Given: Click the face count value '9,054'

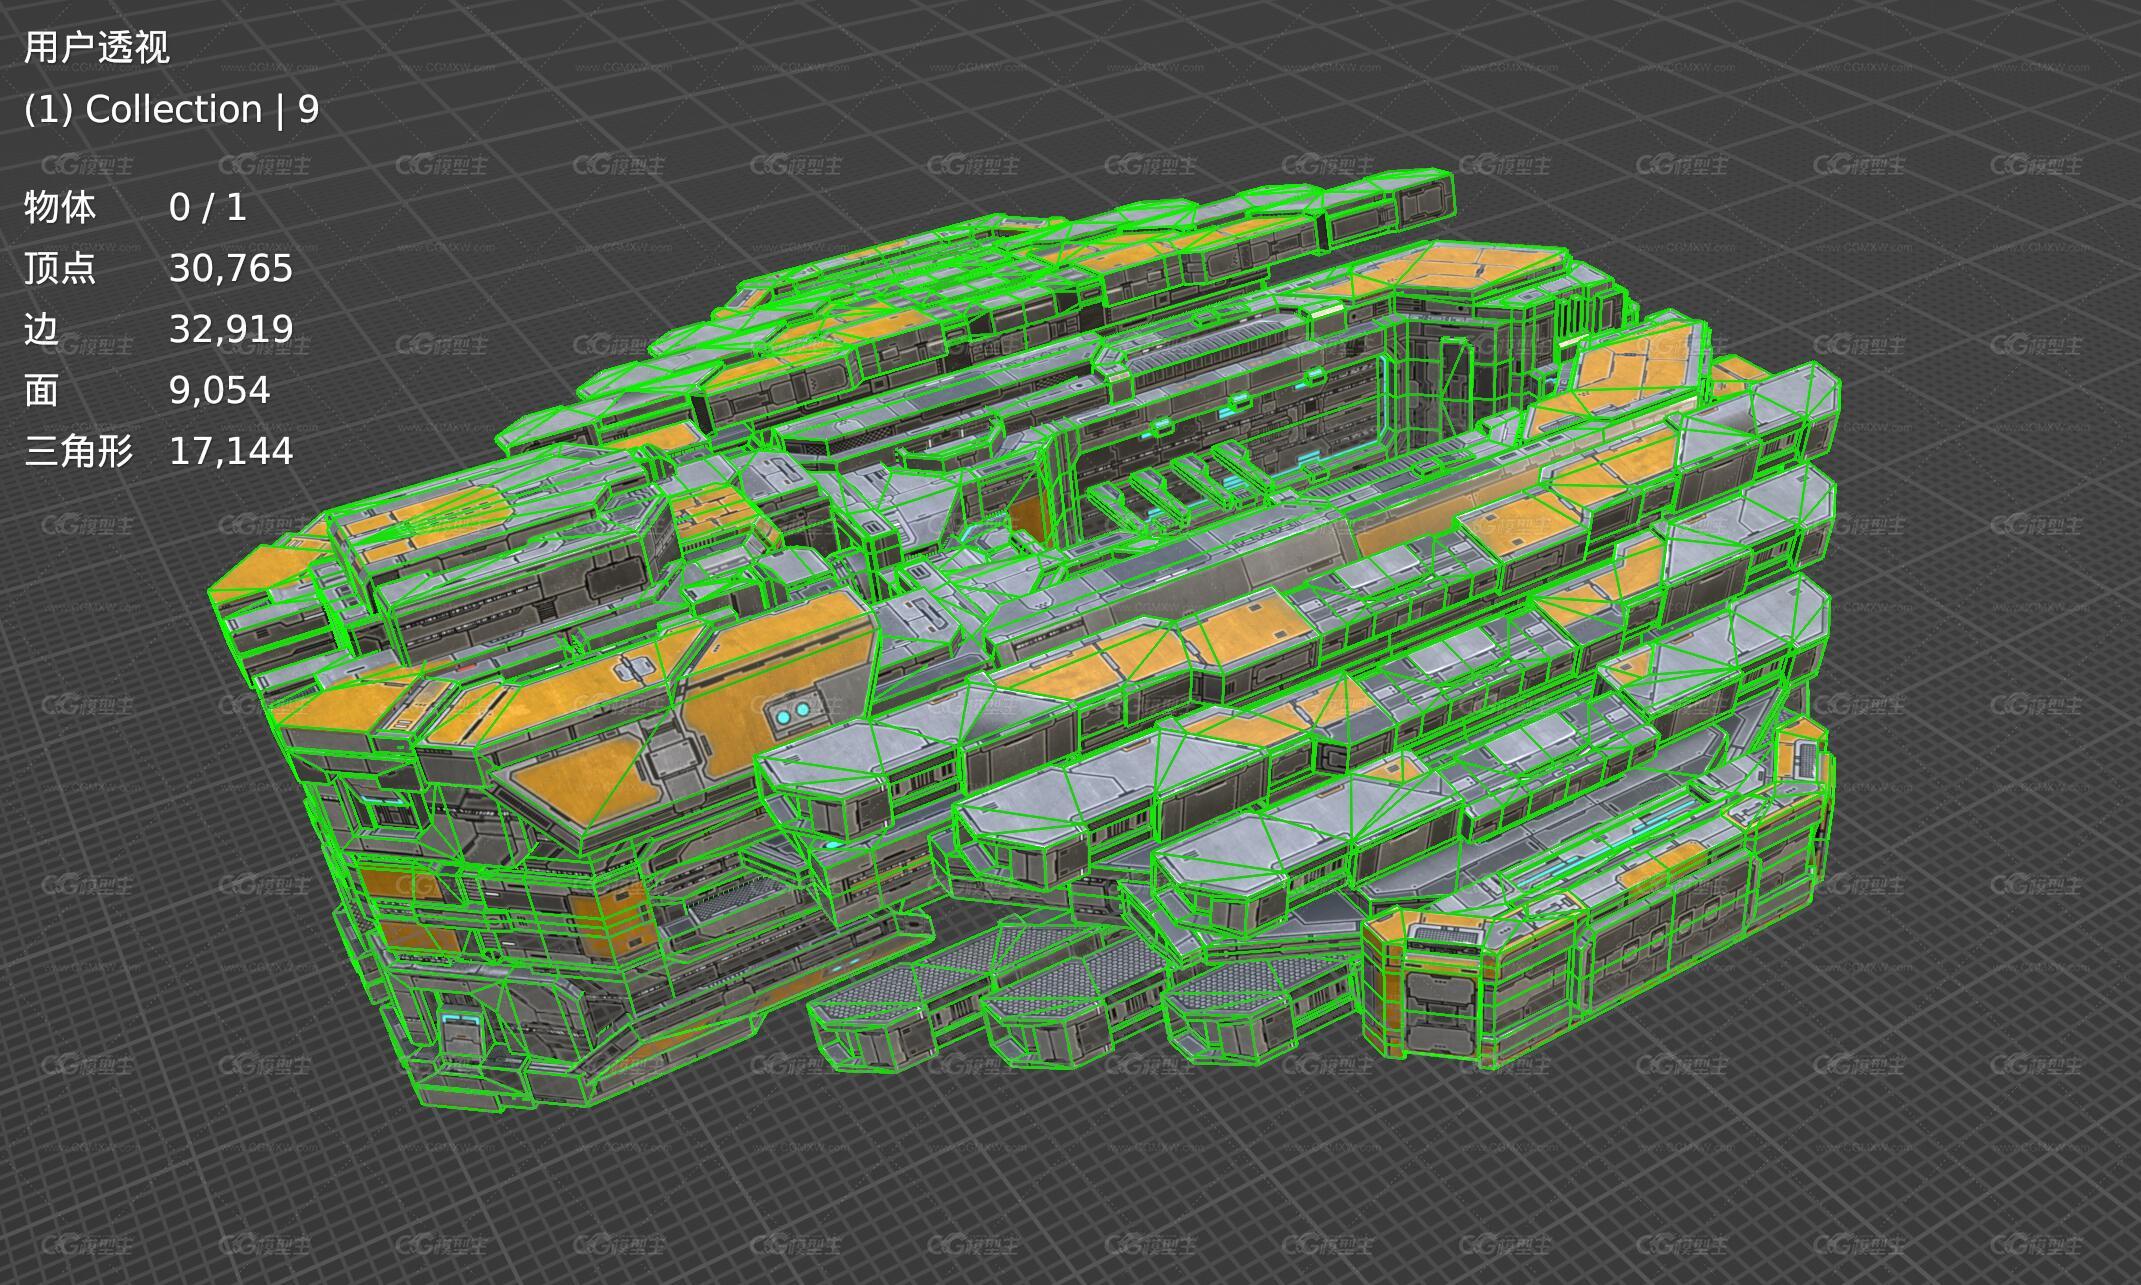Looking at the screenshot, I should (220, 390).
